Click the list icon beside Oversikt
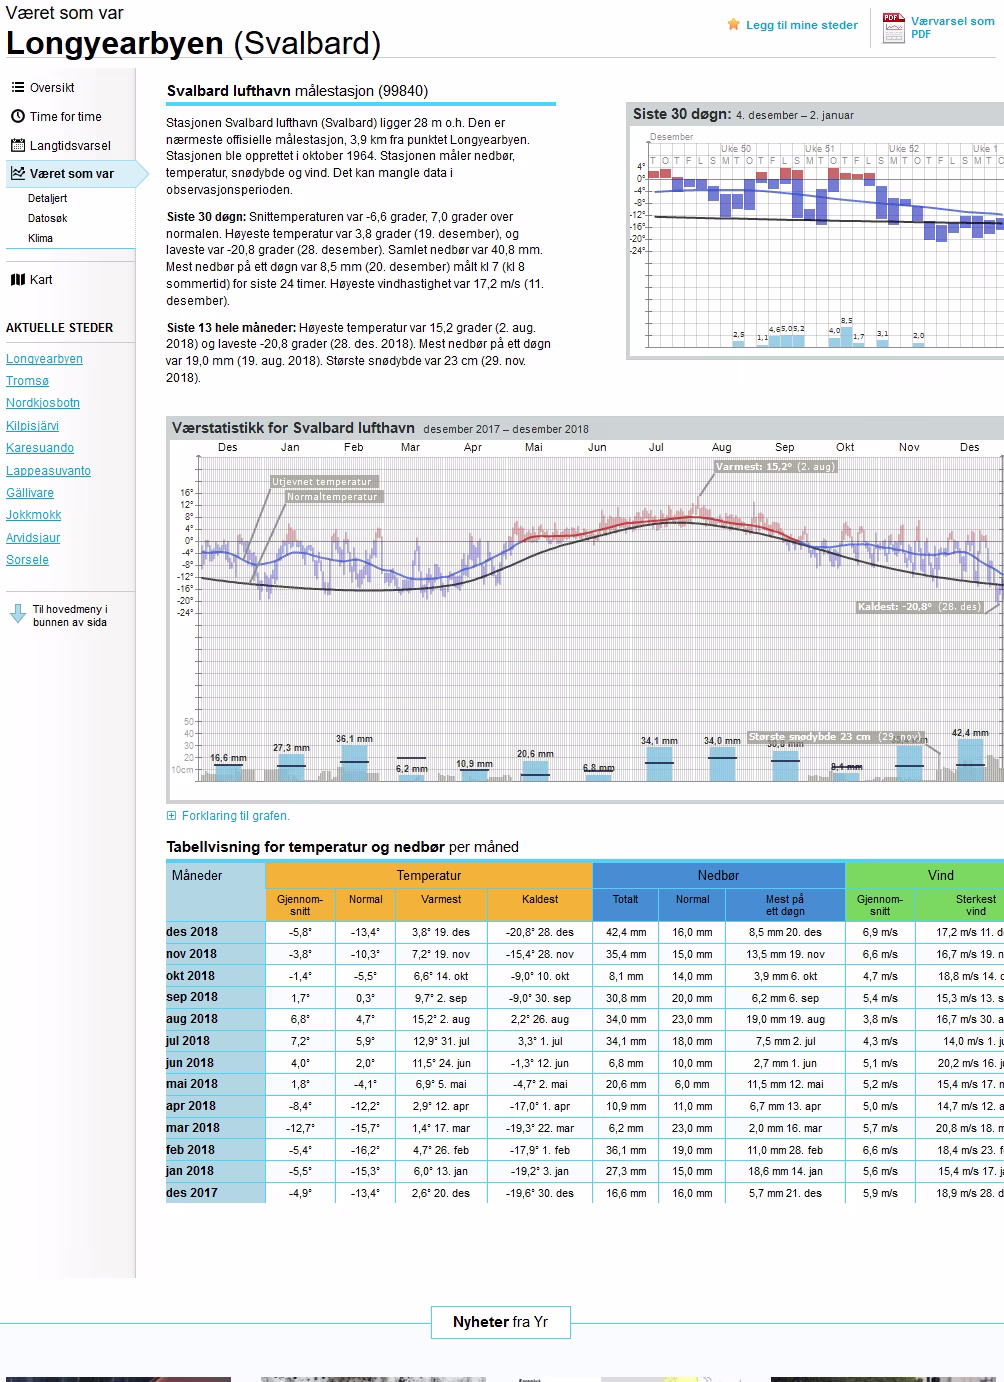The height and width of the screenshot is (1382, 1004). [x=17, y=88]
